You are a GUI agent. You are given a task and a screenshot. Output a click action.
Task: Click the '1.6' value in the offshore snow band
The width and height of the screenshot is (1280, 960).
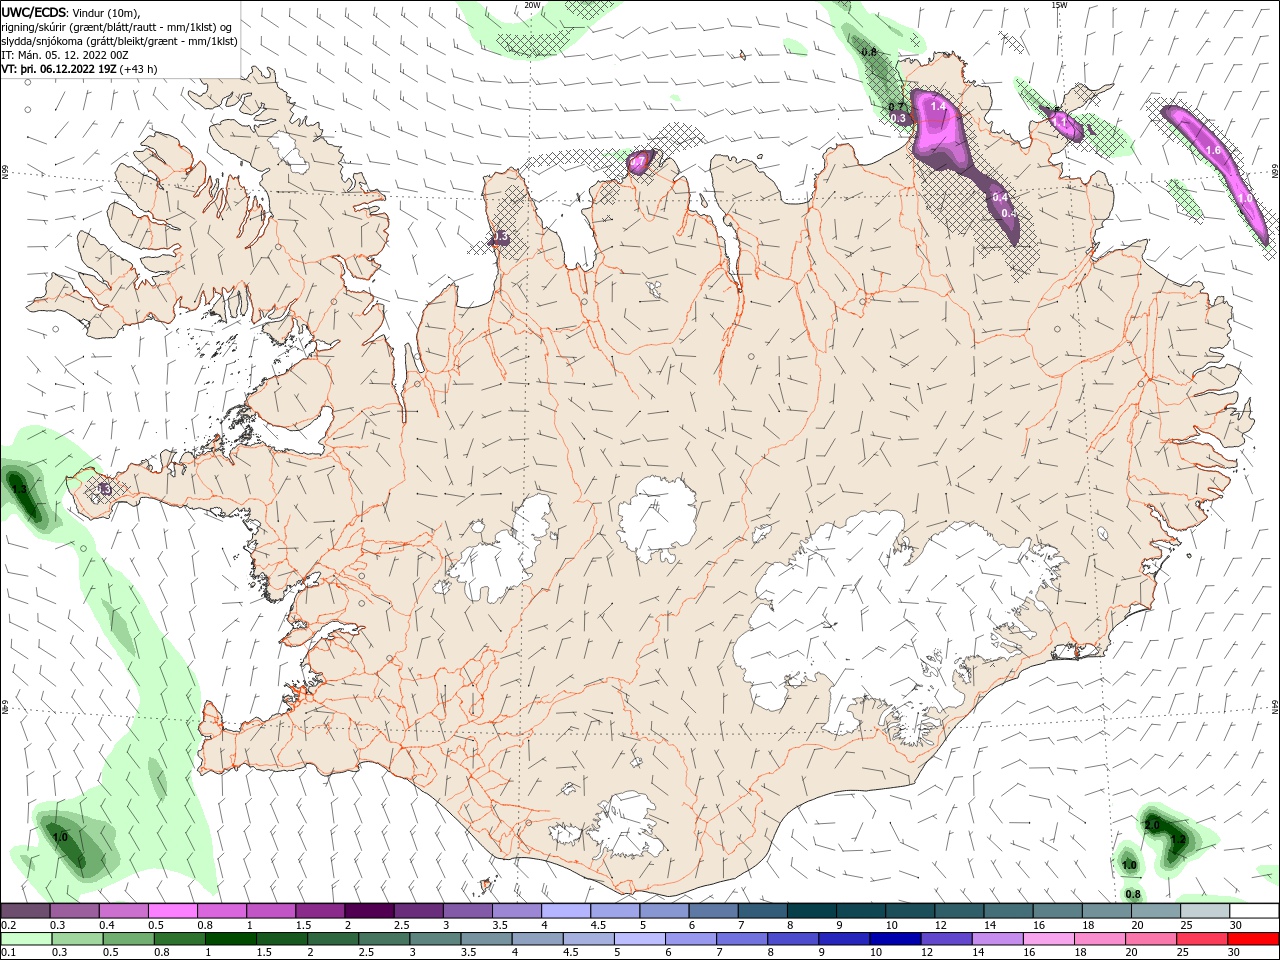[x=1213, y=150]
